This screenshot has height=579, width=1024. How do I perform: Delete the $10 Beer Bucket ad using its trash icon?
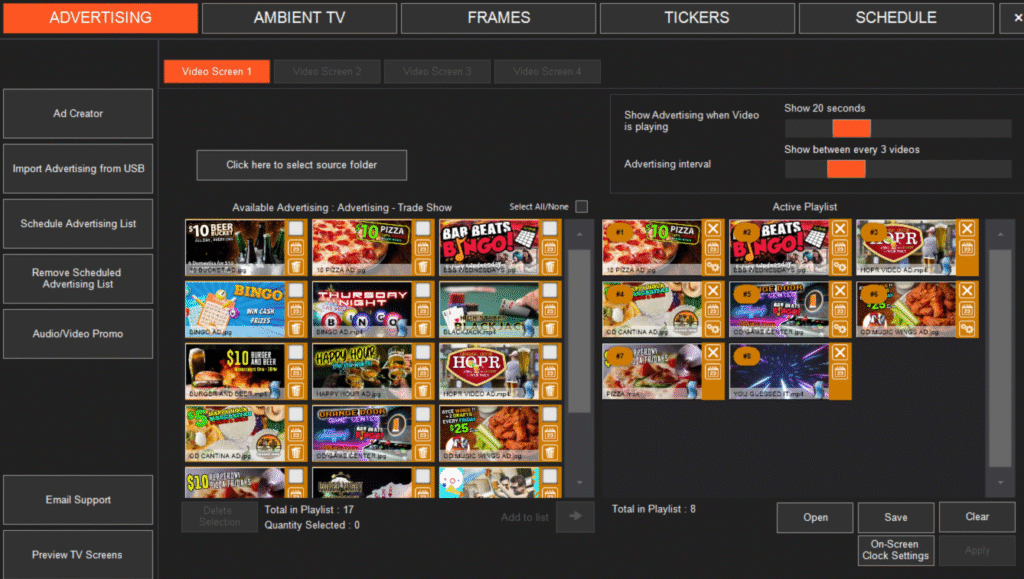[x=296, y=266]
